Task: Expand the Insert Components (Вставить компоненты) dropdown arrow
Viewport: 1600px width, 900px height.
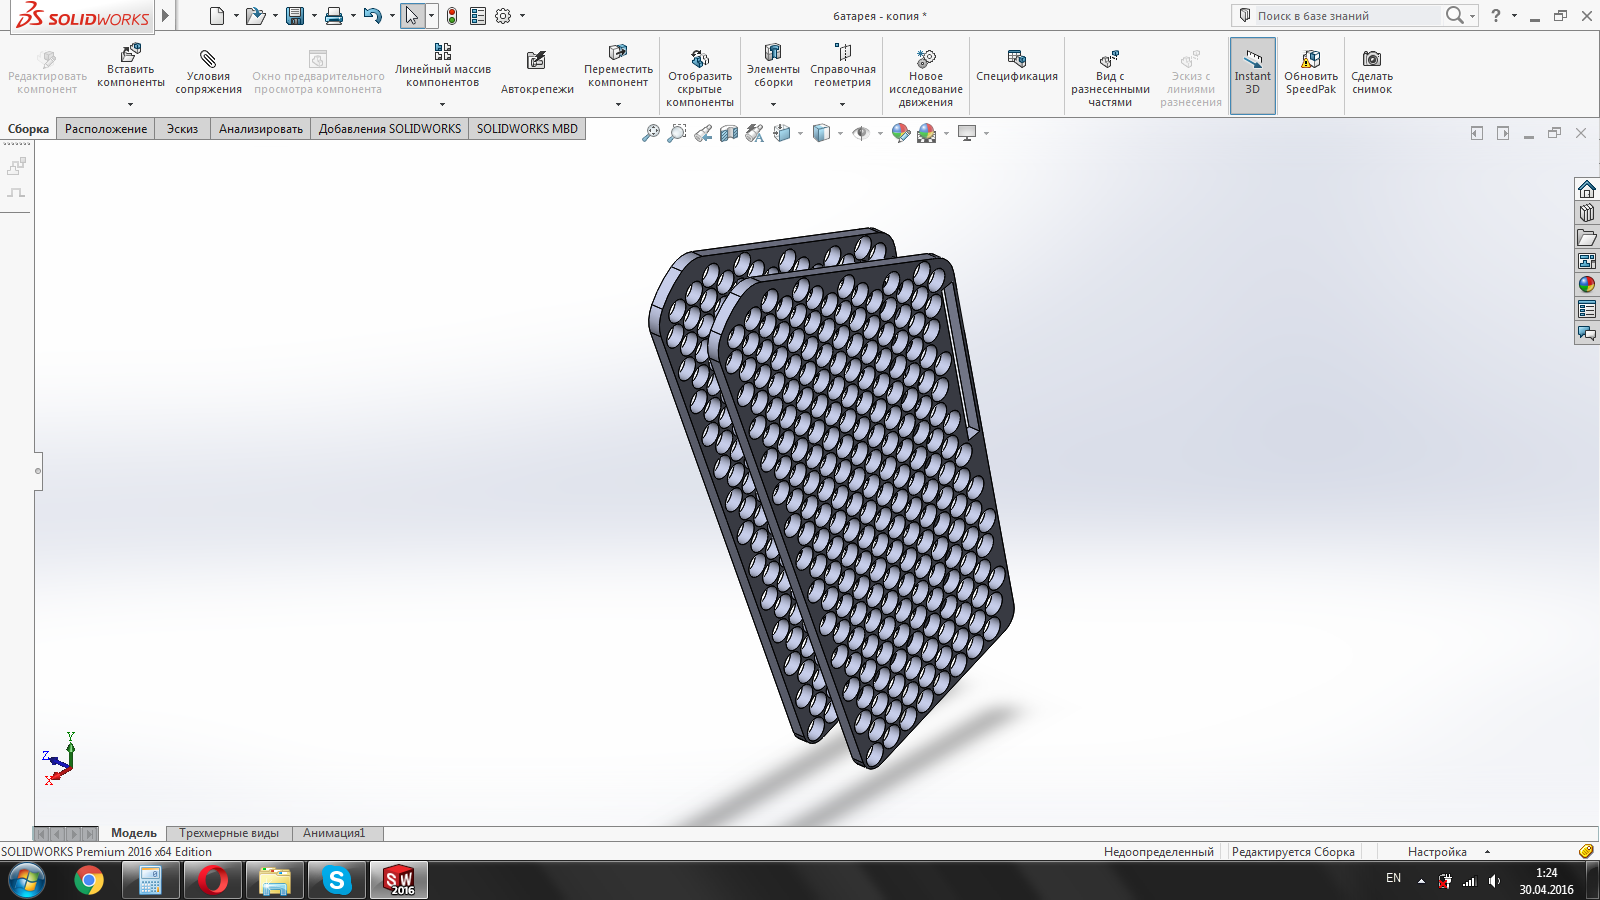Action: coord(130,104)
